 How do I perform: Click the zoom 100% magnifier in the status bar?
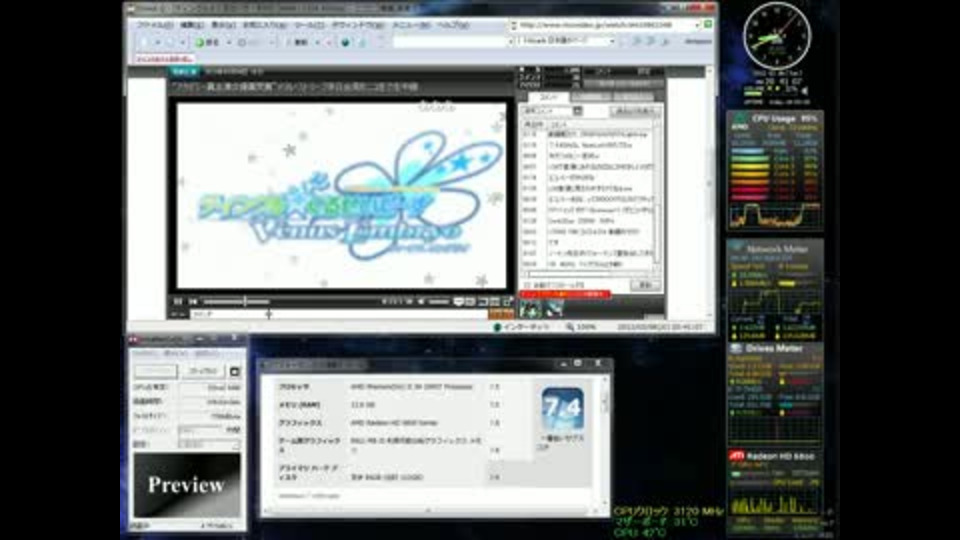point(580,327)
